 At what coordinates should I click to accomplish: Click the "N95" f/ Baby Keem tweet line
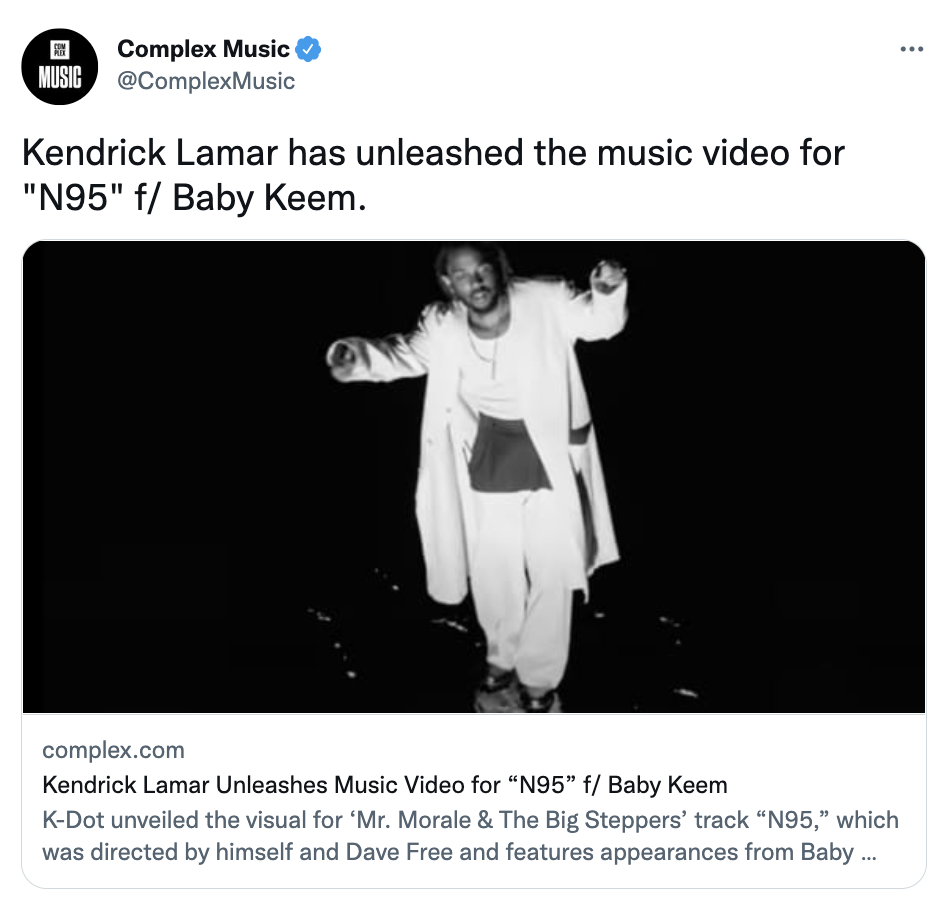click(194, 198)
